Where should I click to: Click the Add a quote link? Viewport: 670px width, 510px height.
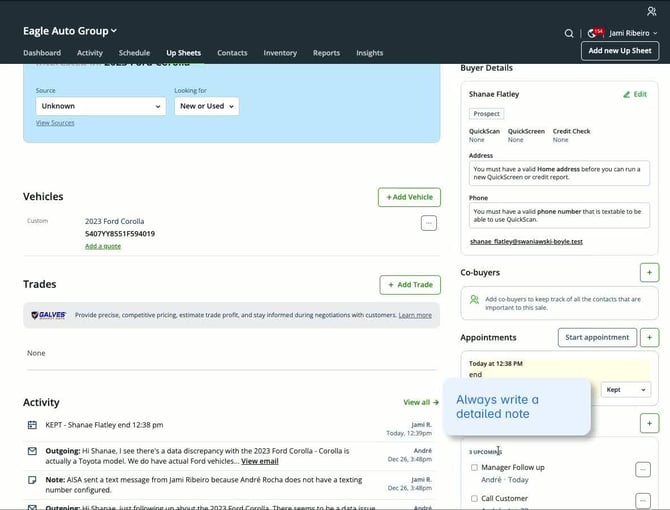(x=103, y=246)
